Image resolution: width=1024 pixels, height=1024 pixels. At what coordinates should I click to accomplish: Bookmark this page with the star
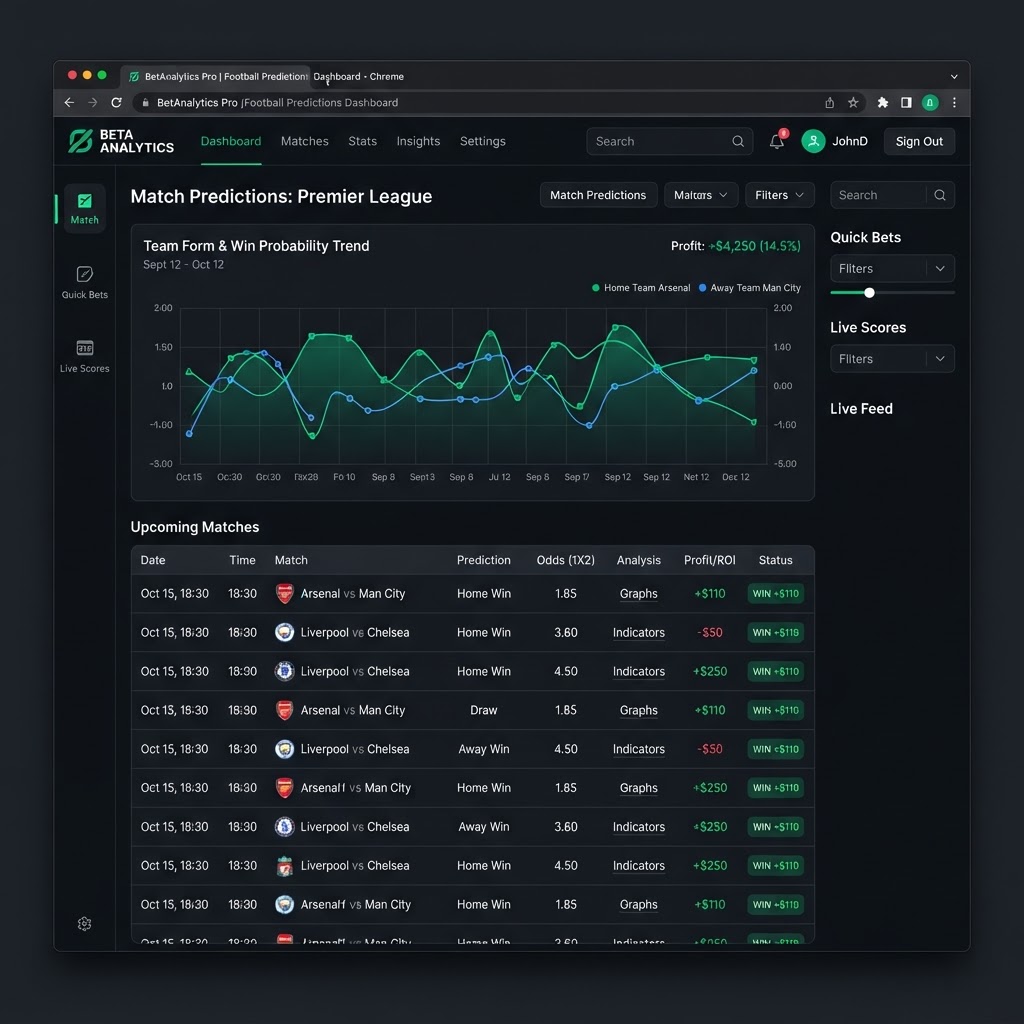[853, 103]
